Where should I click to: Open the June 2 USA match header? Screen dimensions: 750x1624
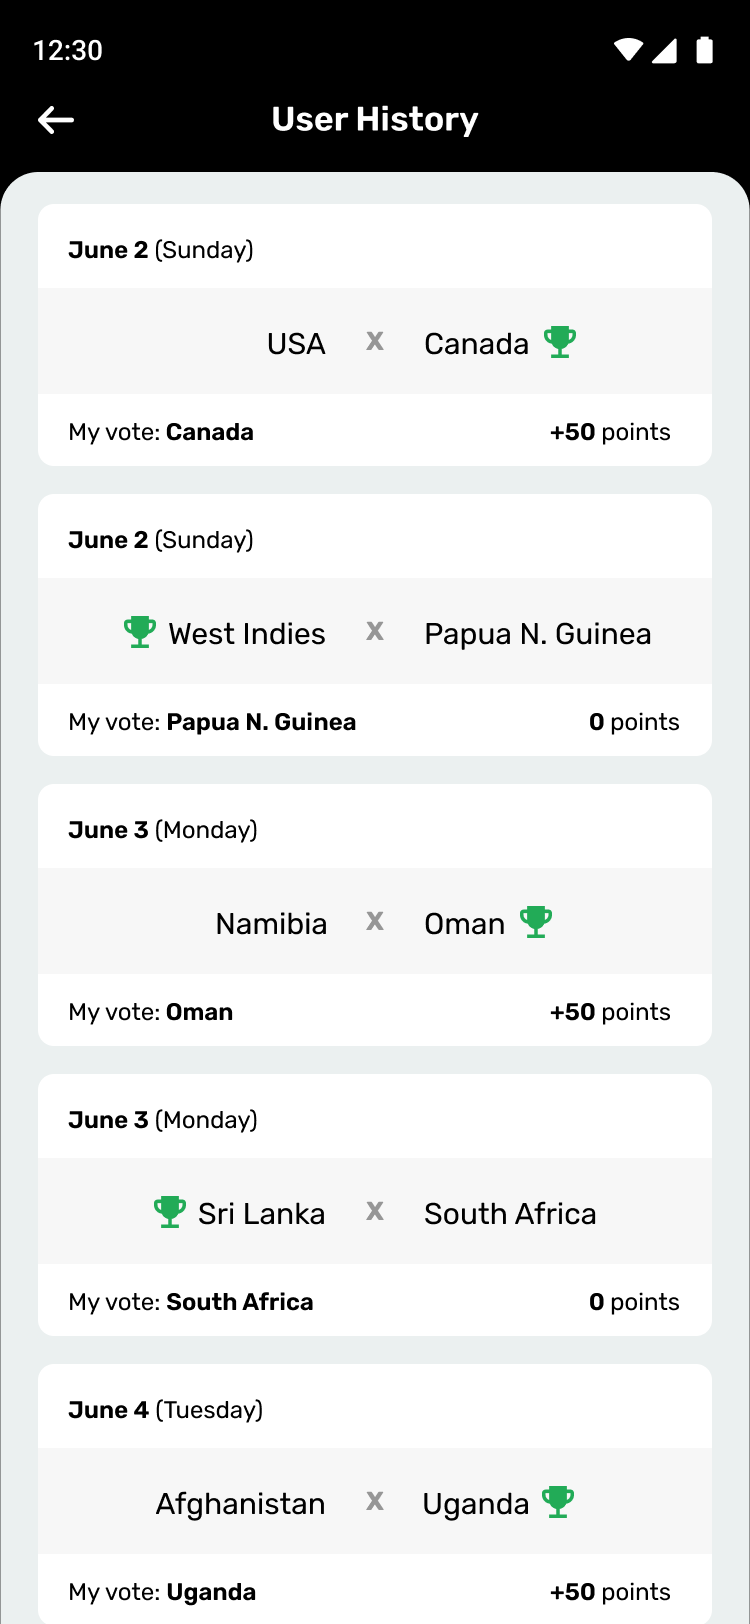pyautogui.click(x=375, y=249)
